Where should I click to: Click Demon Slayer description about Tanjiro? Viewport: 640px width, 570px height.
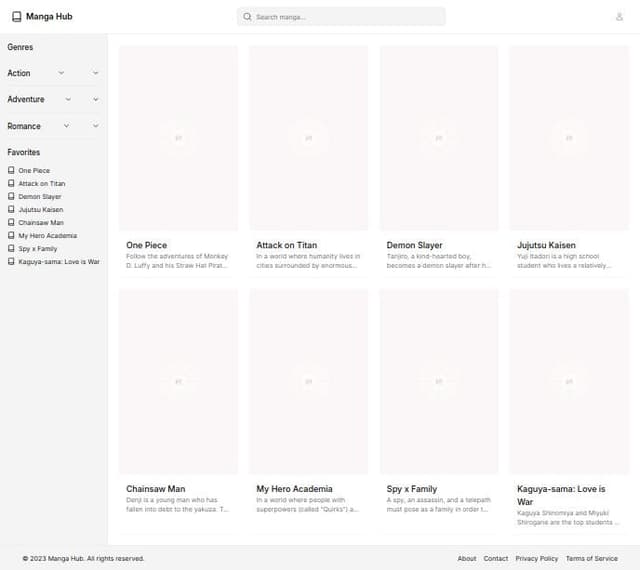pos(438,261)
